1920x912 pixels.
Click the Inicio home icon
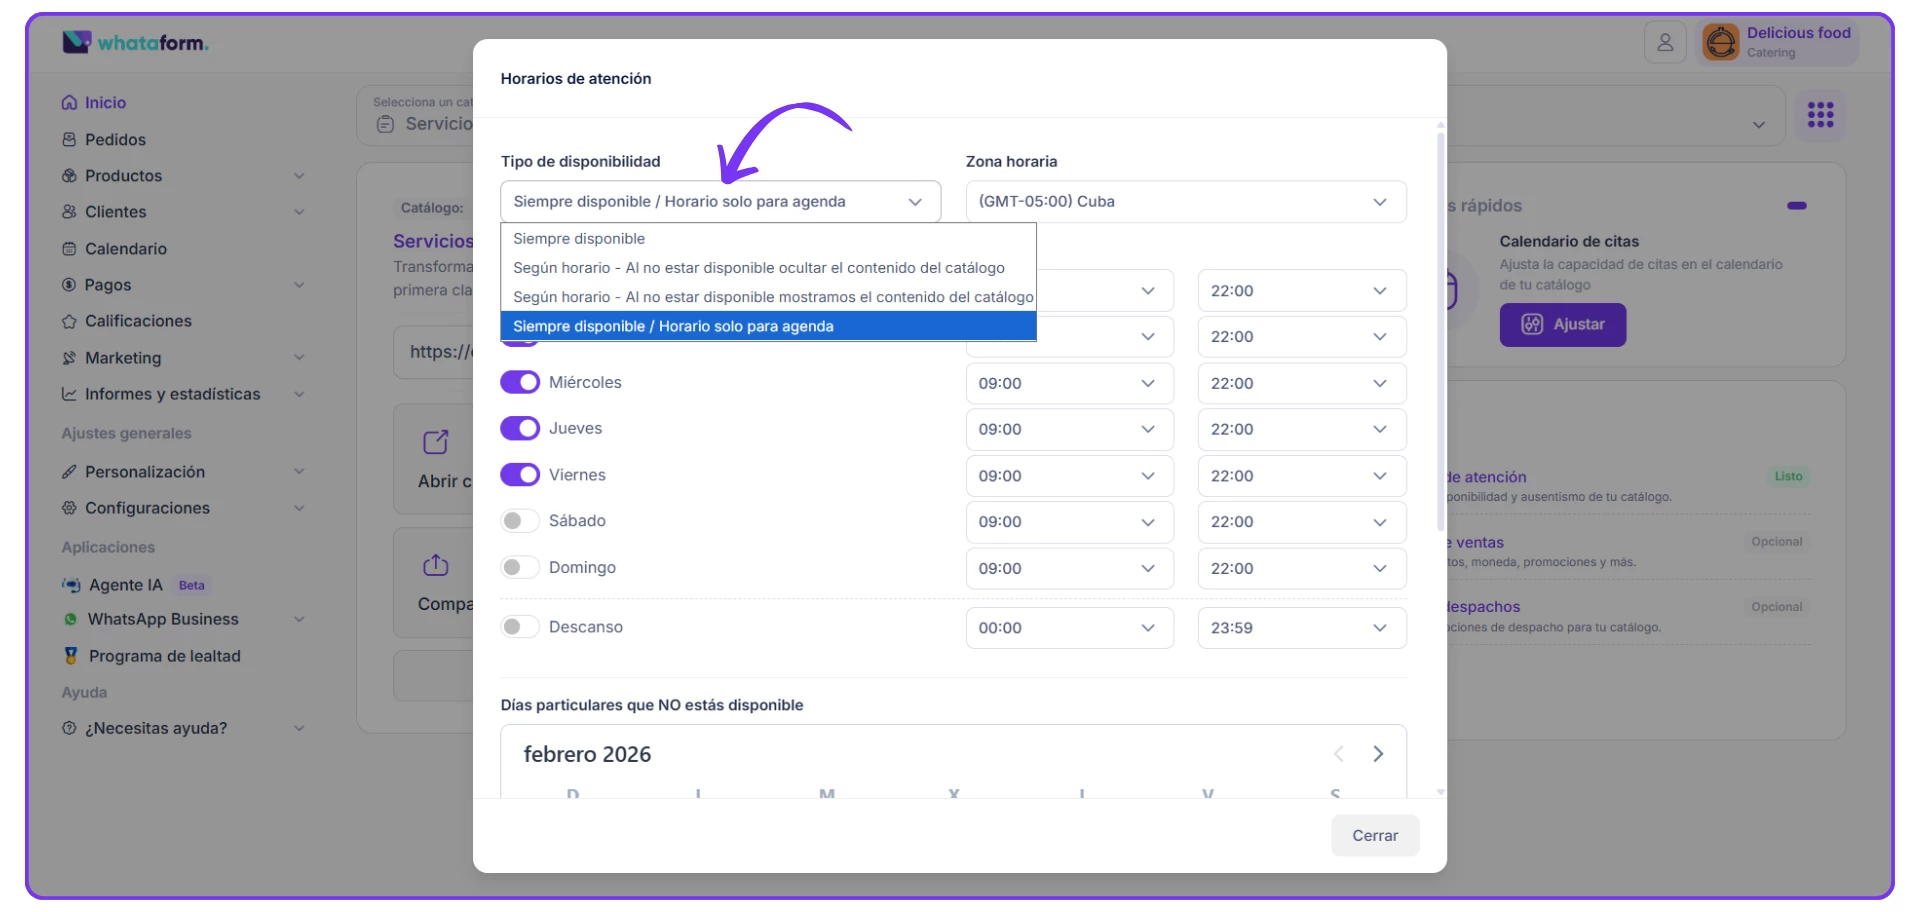pyautogui.click(x=69, y=103)
